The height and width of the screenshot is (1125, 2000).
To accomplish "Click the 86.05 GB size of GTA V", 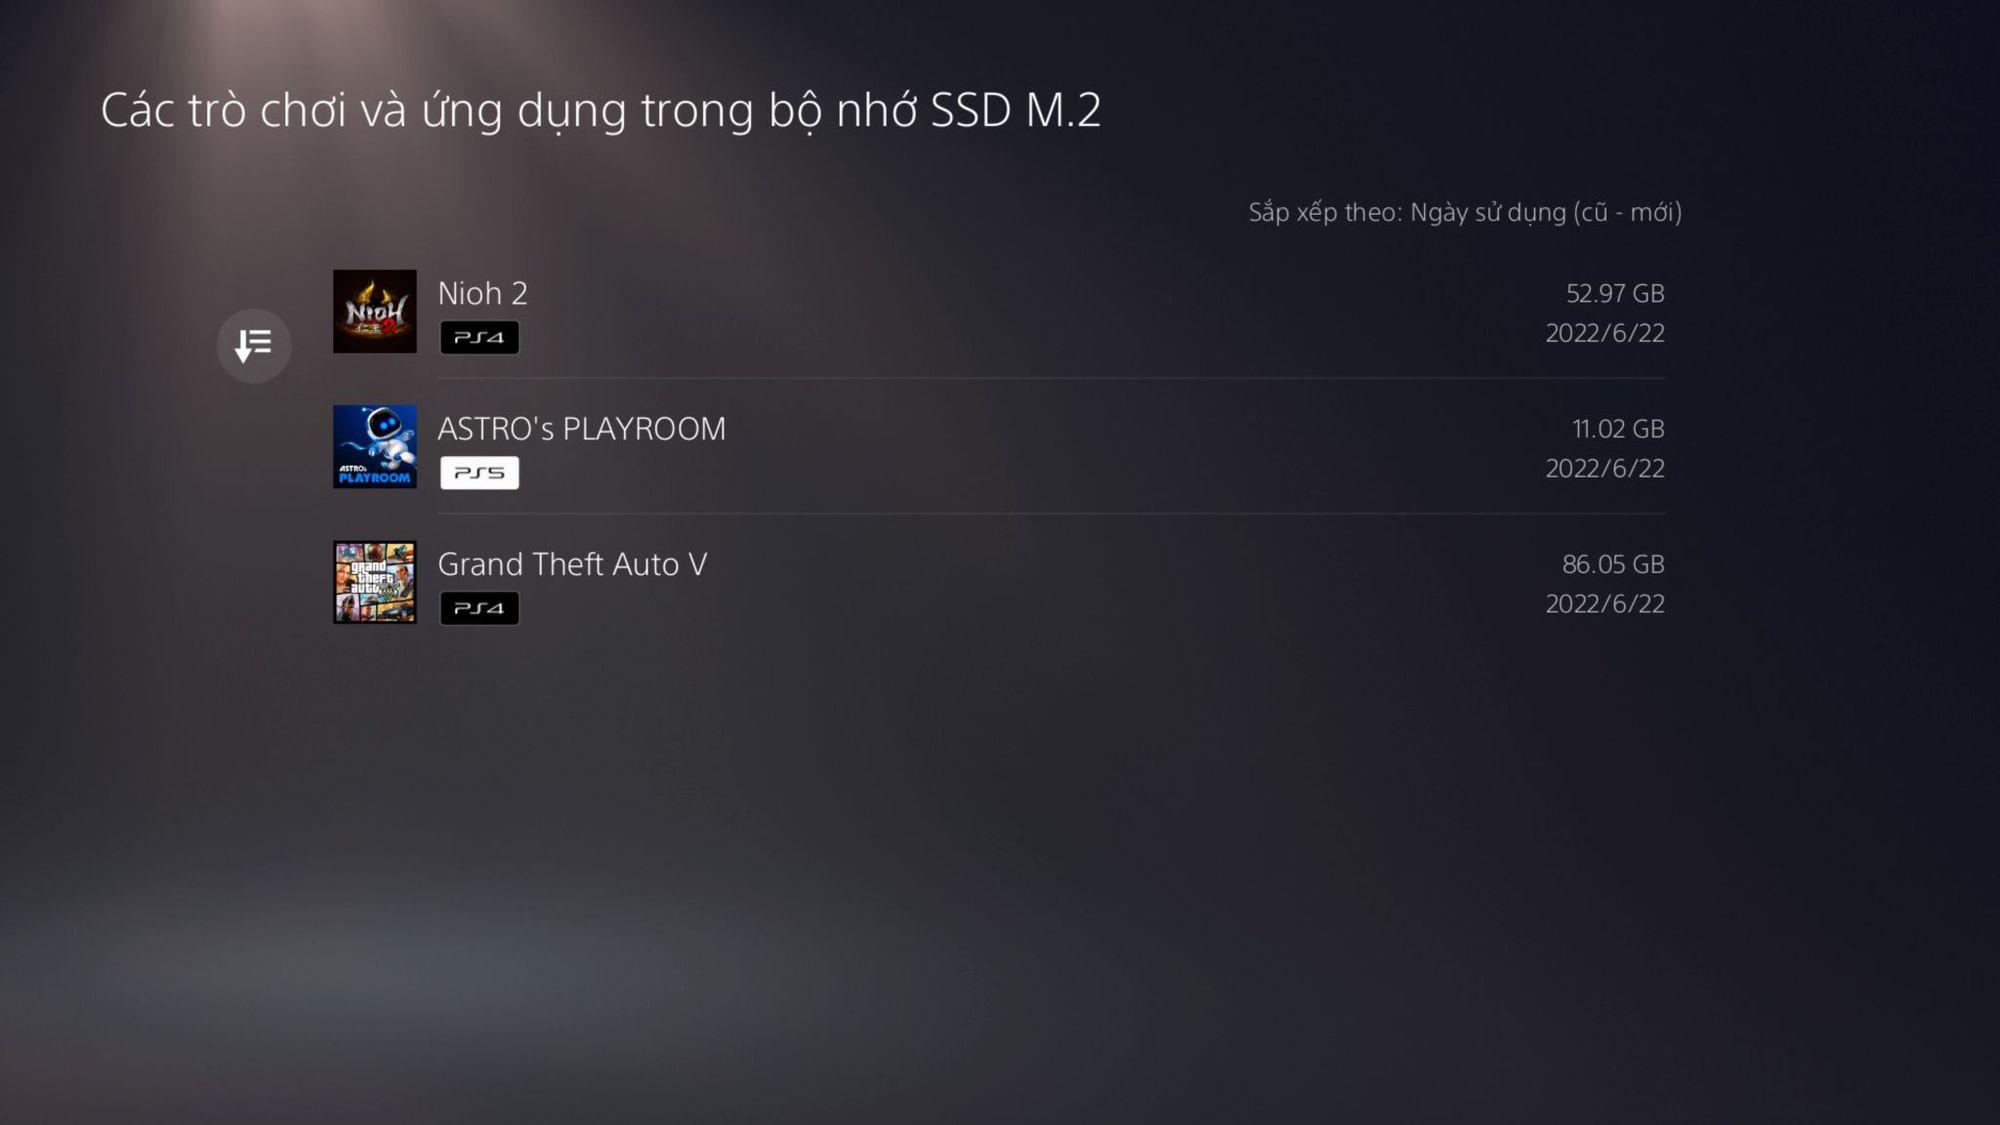I will 1613,564.
